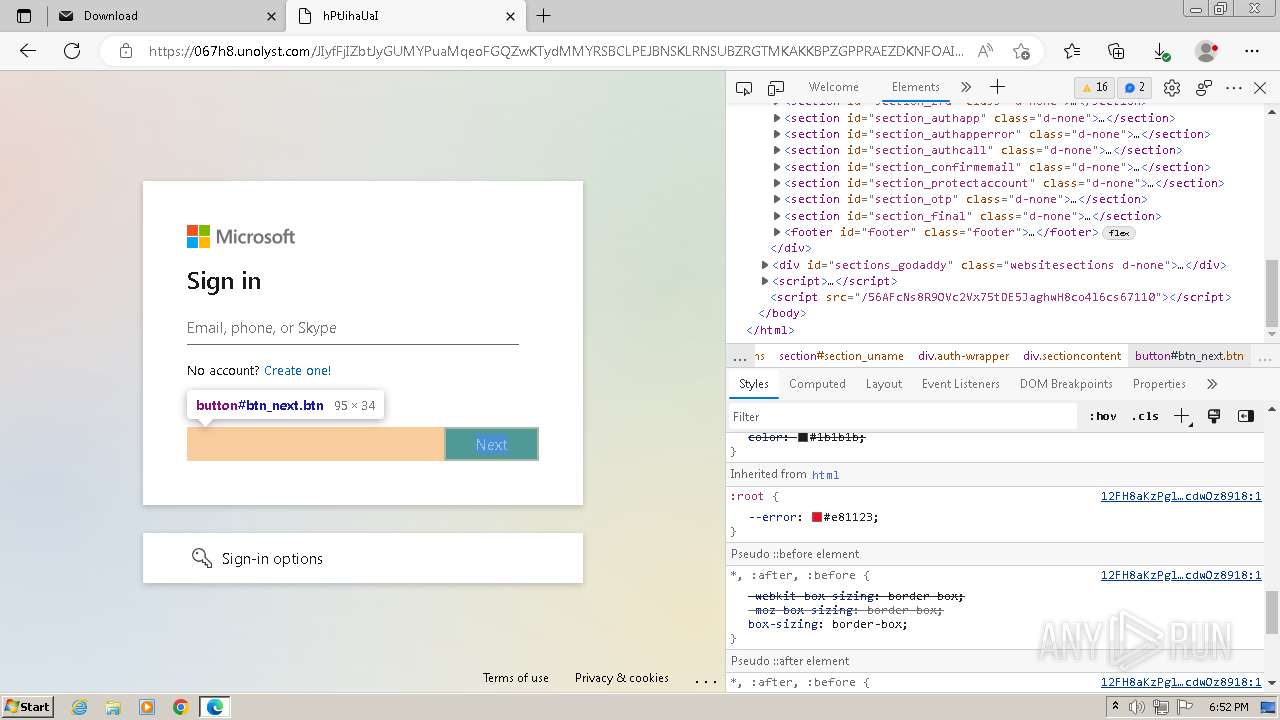Viewport: 1280px width, 720px height.
Task: Expand the section_authcall node
Action: 777,150
